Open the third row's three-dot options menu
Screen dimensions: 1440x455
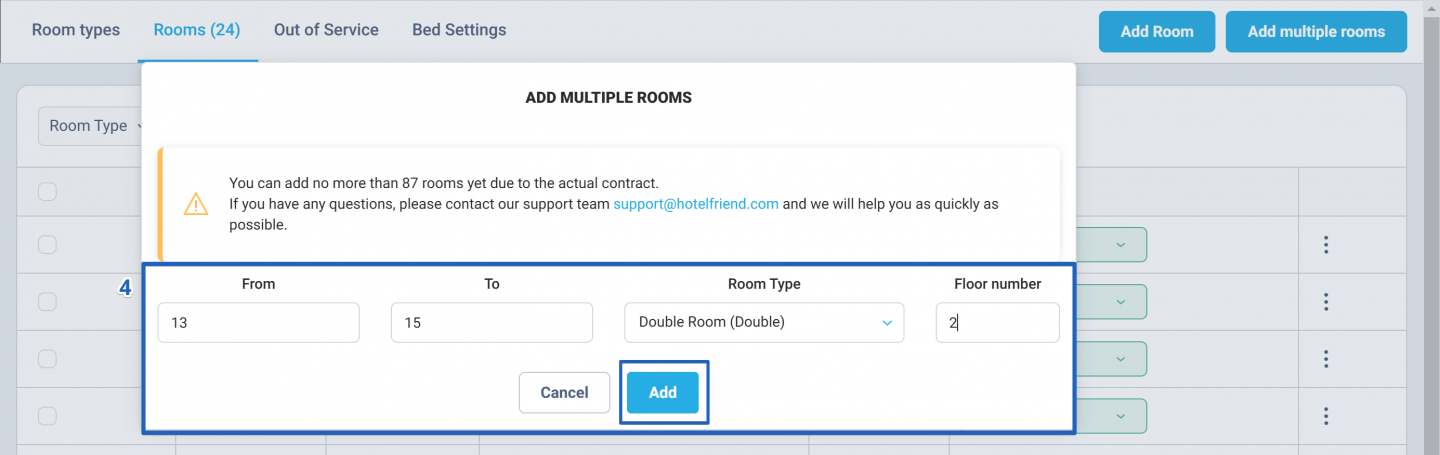1326,358
